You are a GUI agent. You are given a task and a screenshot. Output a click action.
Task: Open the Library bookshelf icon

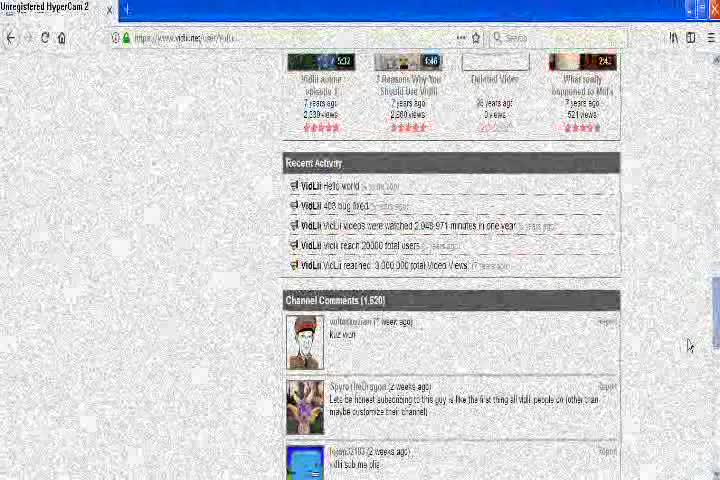coord(674,38)
